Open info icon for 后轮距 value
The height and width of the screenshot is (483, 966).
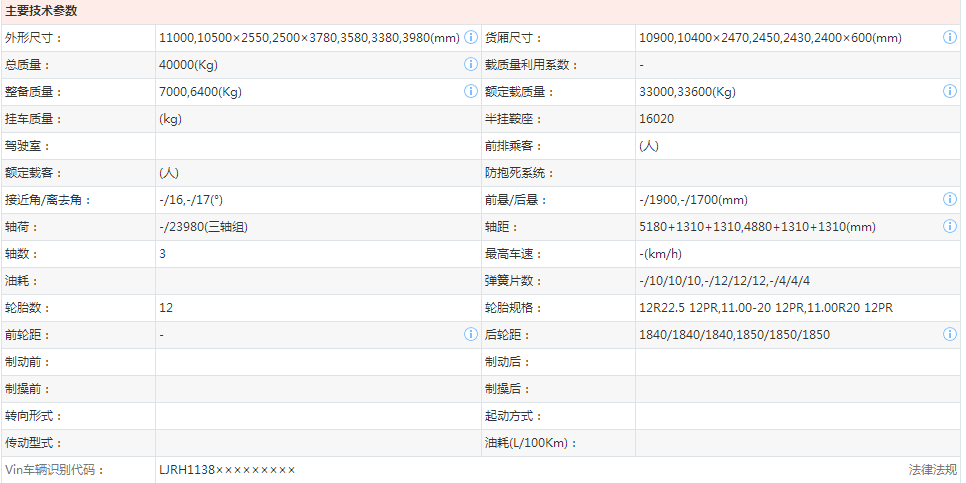(950, 335)
